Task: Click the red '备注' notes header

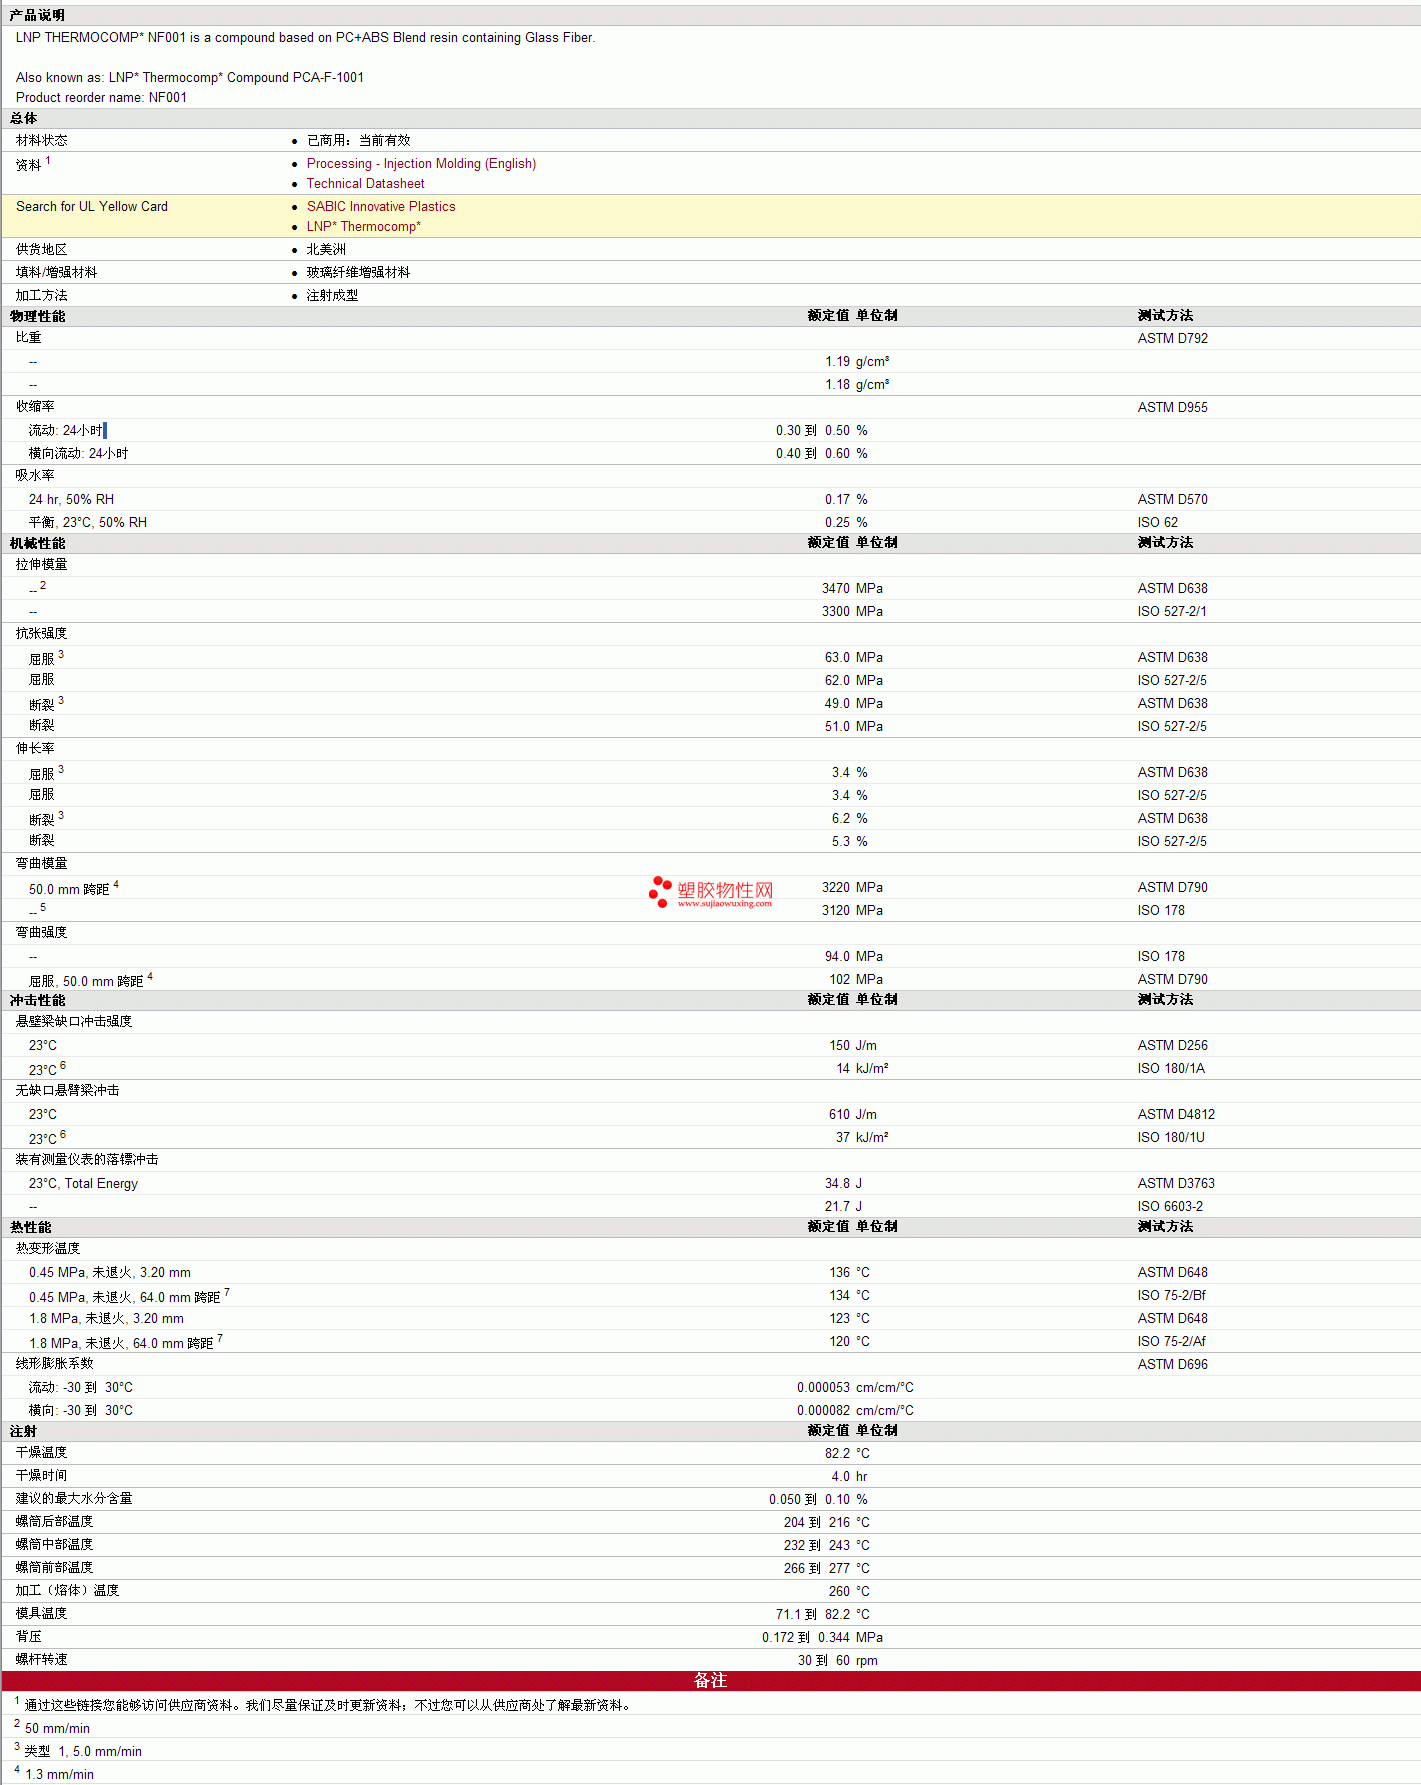Action: pyautogui.click(x=710, y=1681)
